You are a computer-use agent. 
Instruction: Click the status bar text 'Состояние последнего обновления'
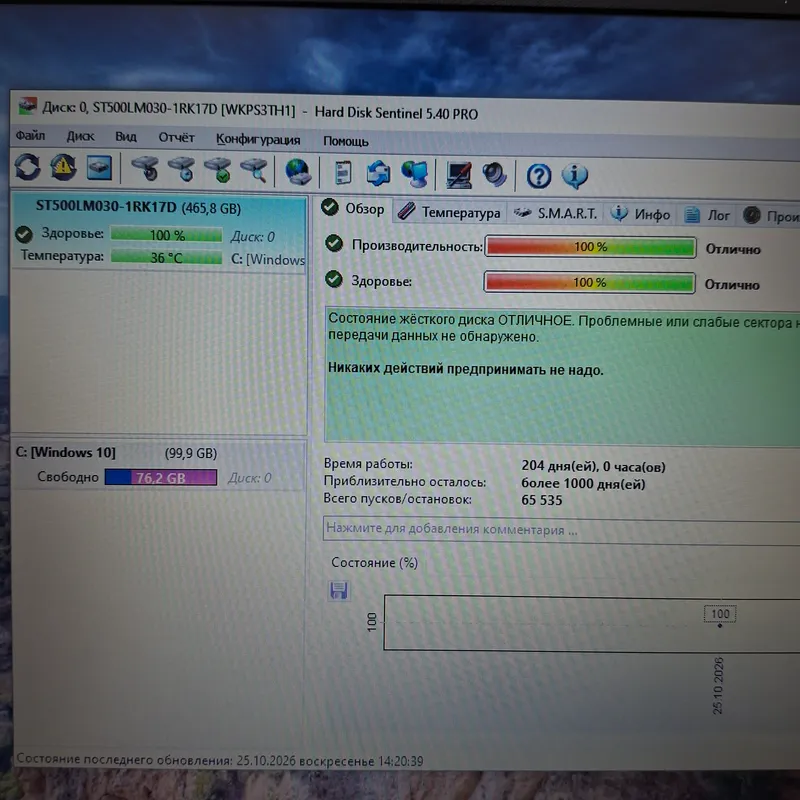[124, 760]
